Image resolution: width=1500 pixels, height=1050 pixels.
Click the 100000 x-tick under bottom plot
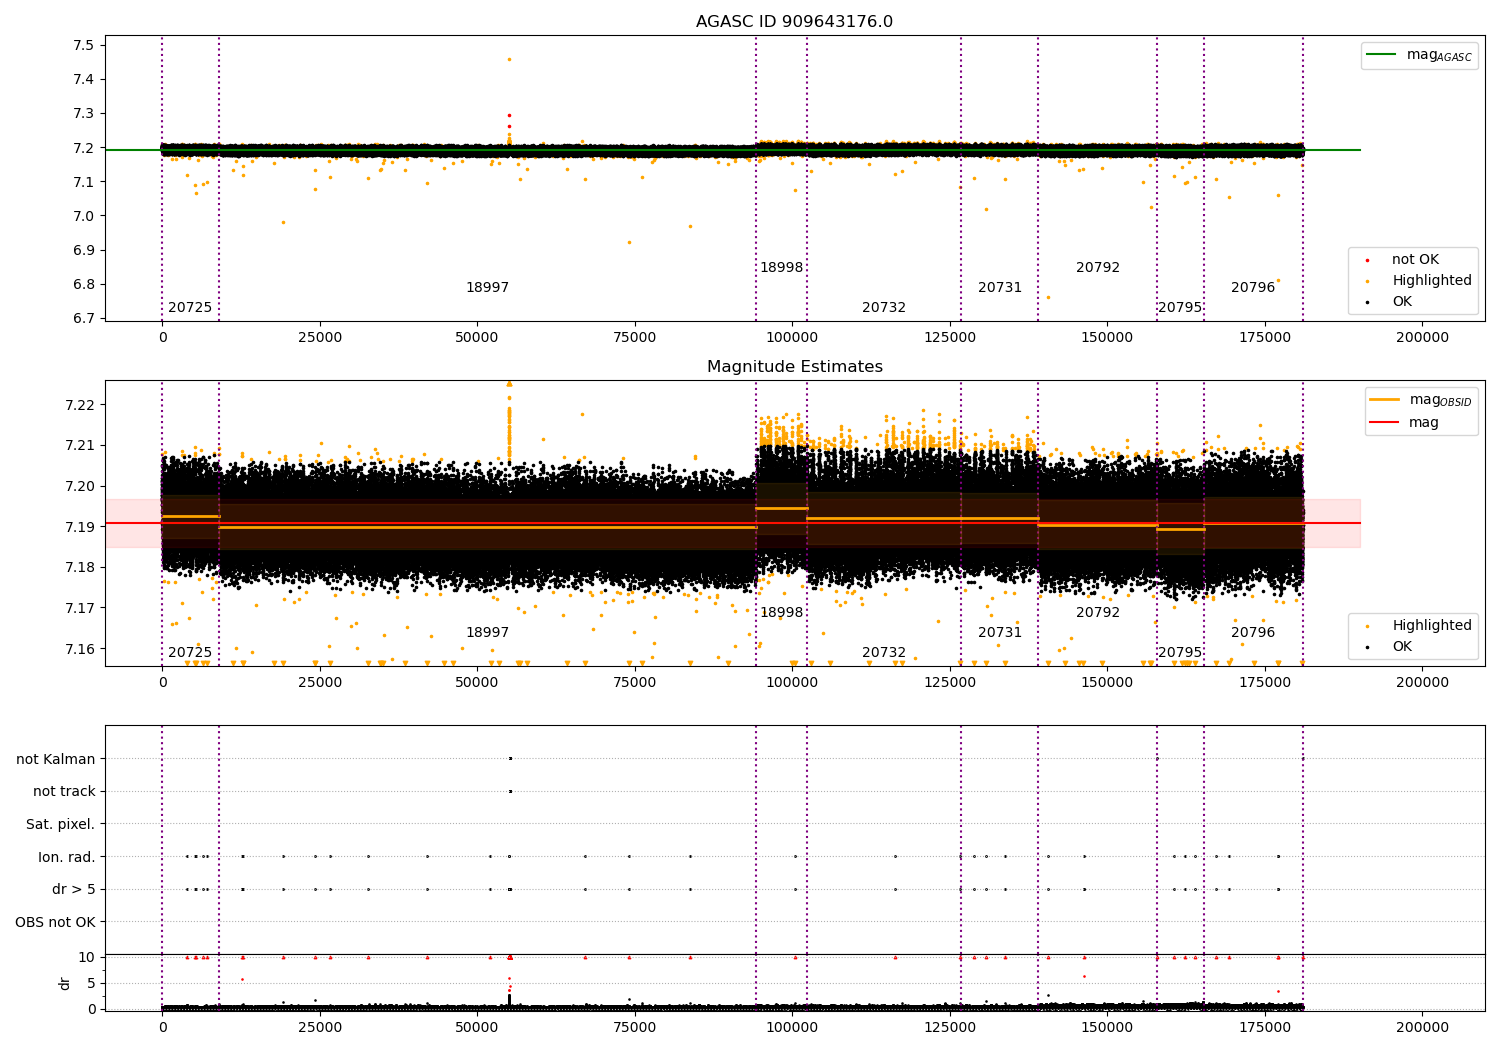[x=792, y=1027]
